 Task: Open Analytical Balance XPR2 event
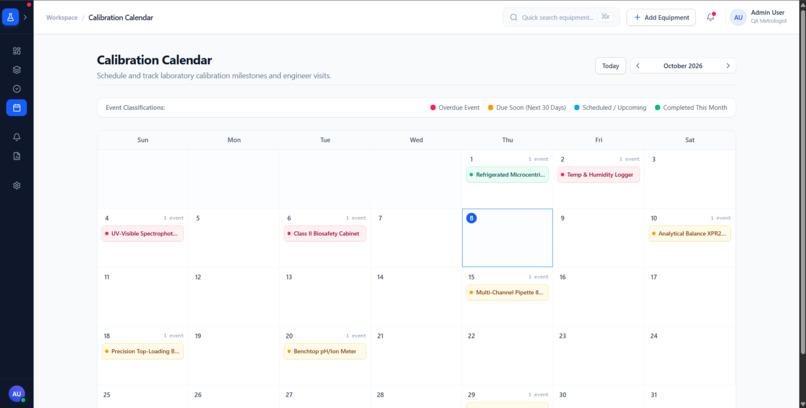click(690, 233)
